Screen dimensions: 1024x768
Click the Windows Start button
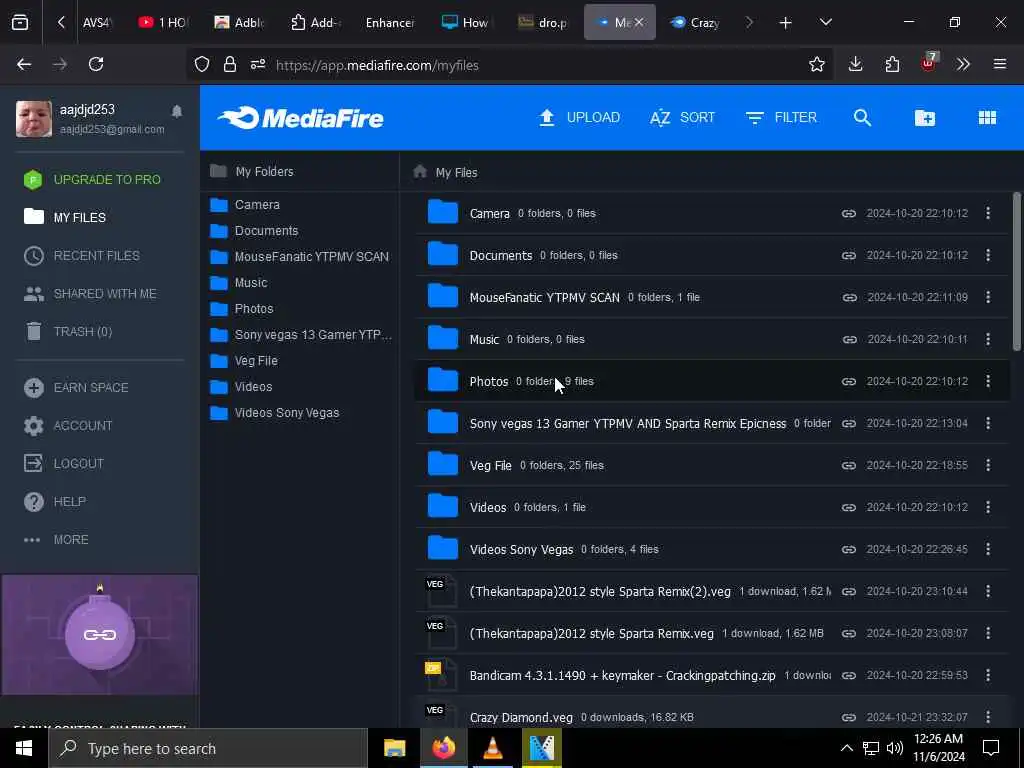coord(24,748)
